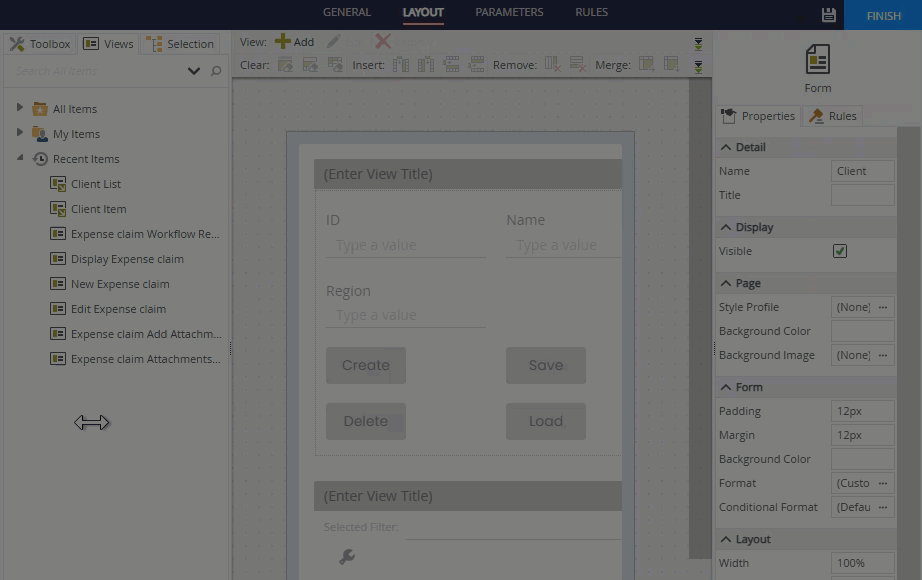Open the search options dropdown chevron

(x=194, y=71)
